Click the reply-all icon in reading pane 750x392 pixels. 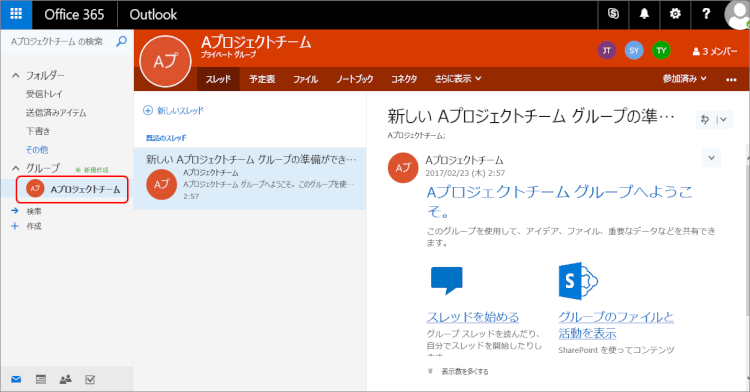pos(705,119)
